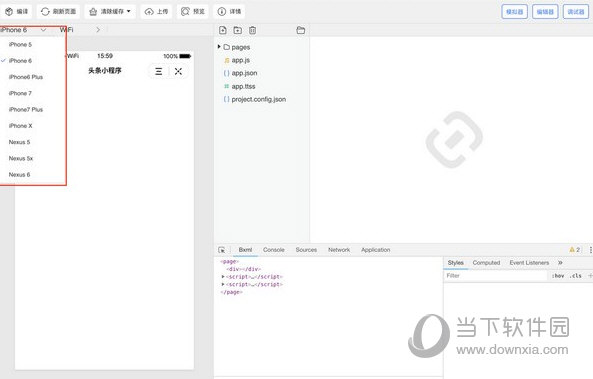Switch to the Bxml tab

pyautogui.click(x=245, y=250)
